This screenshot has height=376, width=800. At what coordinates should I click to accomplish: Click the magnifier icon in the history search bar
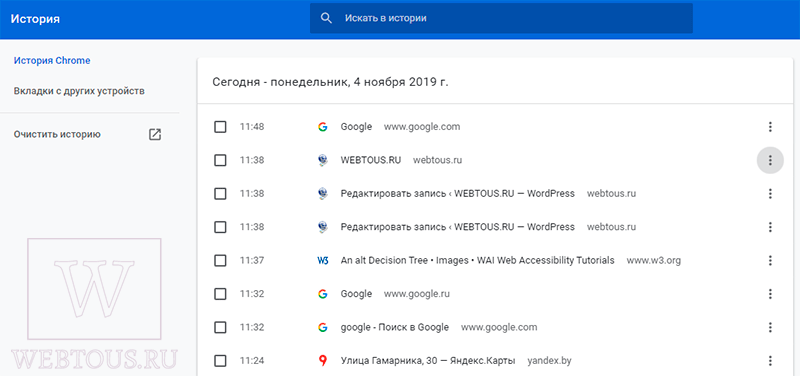[x=326, y=18]
